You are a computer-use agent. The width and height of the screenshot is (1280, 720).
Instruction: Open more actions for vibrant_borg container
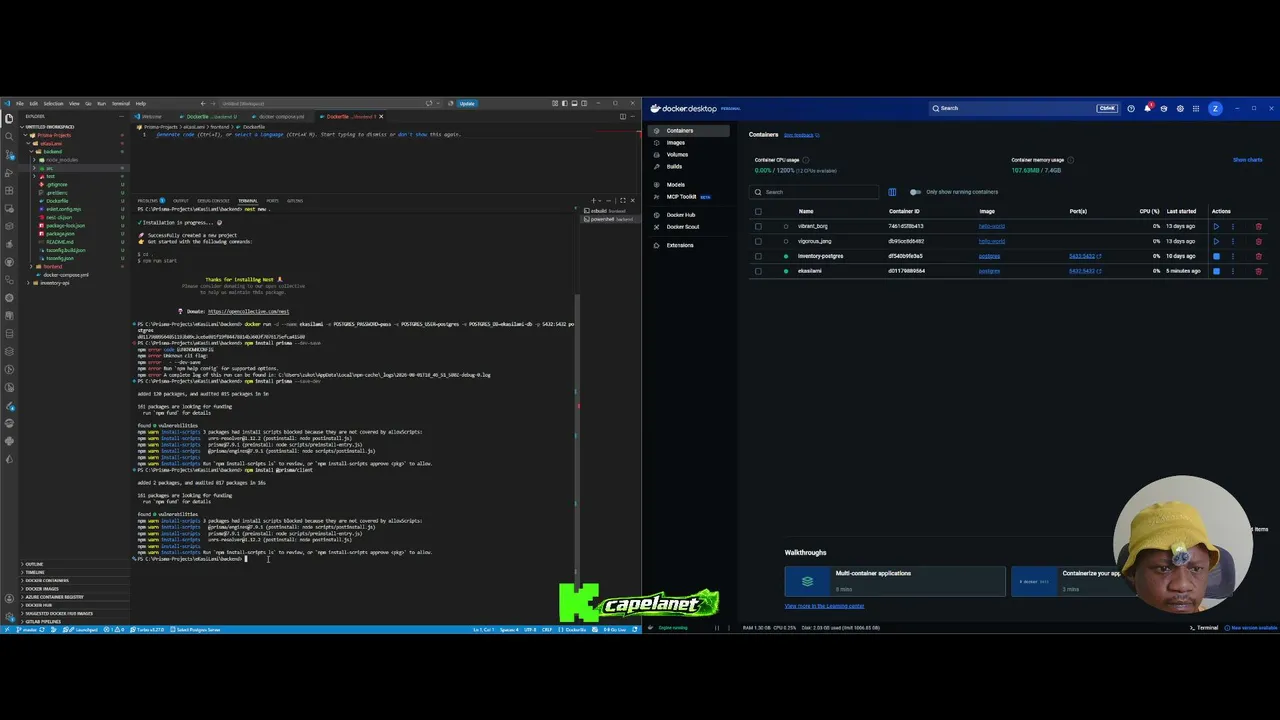pos(1232,226)
